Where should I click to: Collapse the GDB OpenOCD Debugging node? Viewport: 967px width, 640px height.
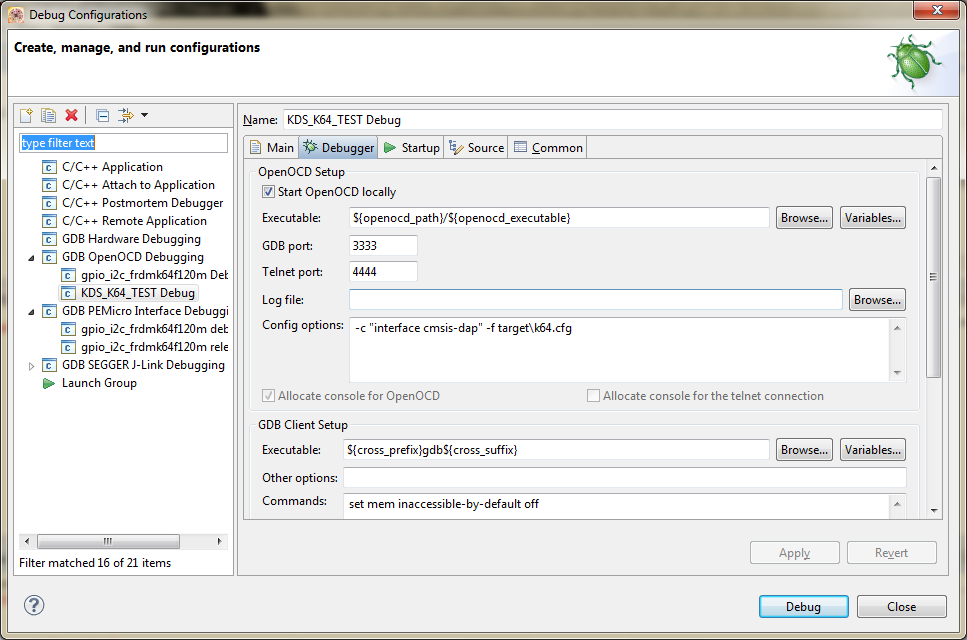click(x=31, y=258)
